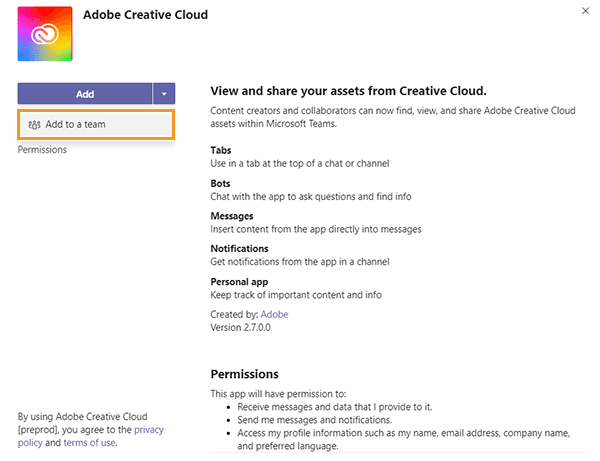
Task: Select the Bots capability heading
Action: click(220, 184)
